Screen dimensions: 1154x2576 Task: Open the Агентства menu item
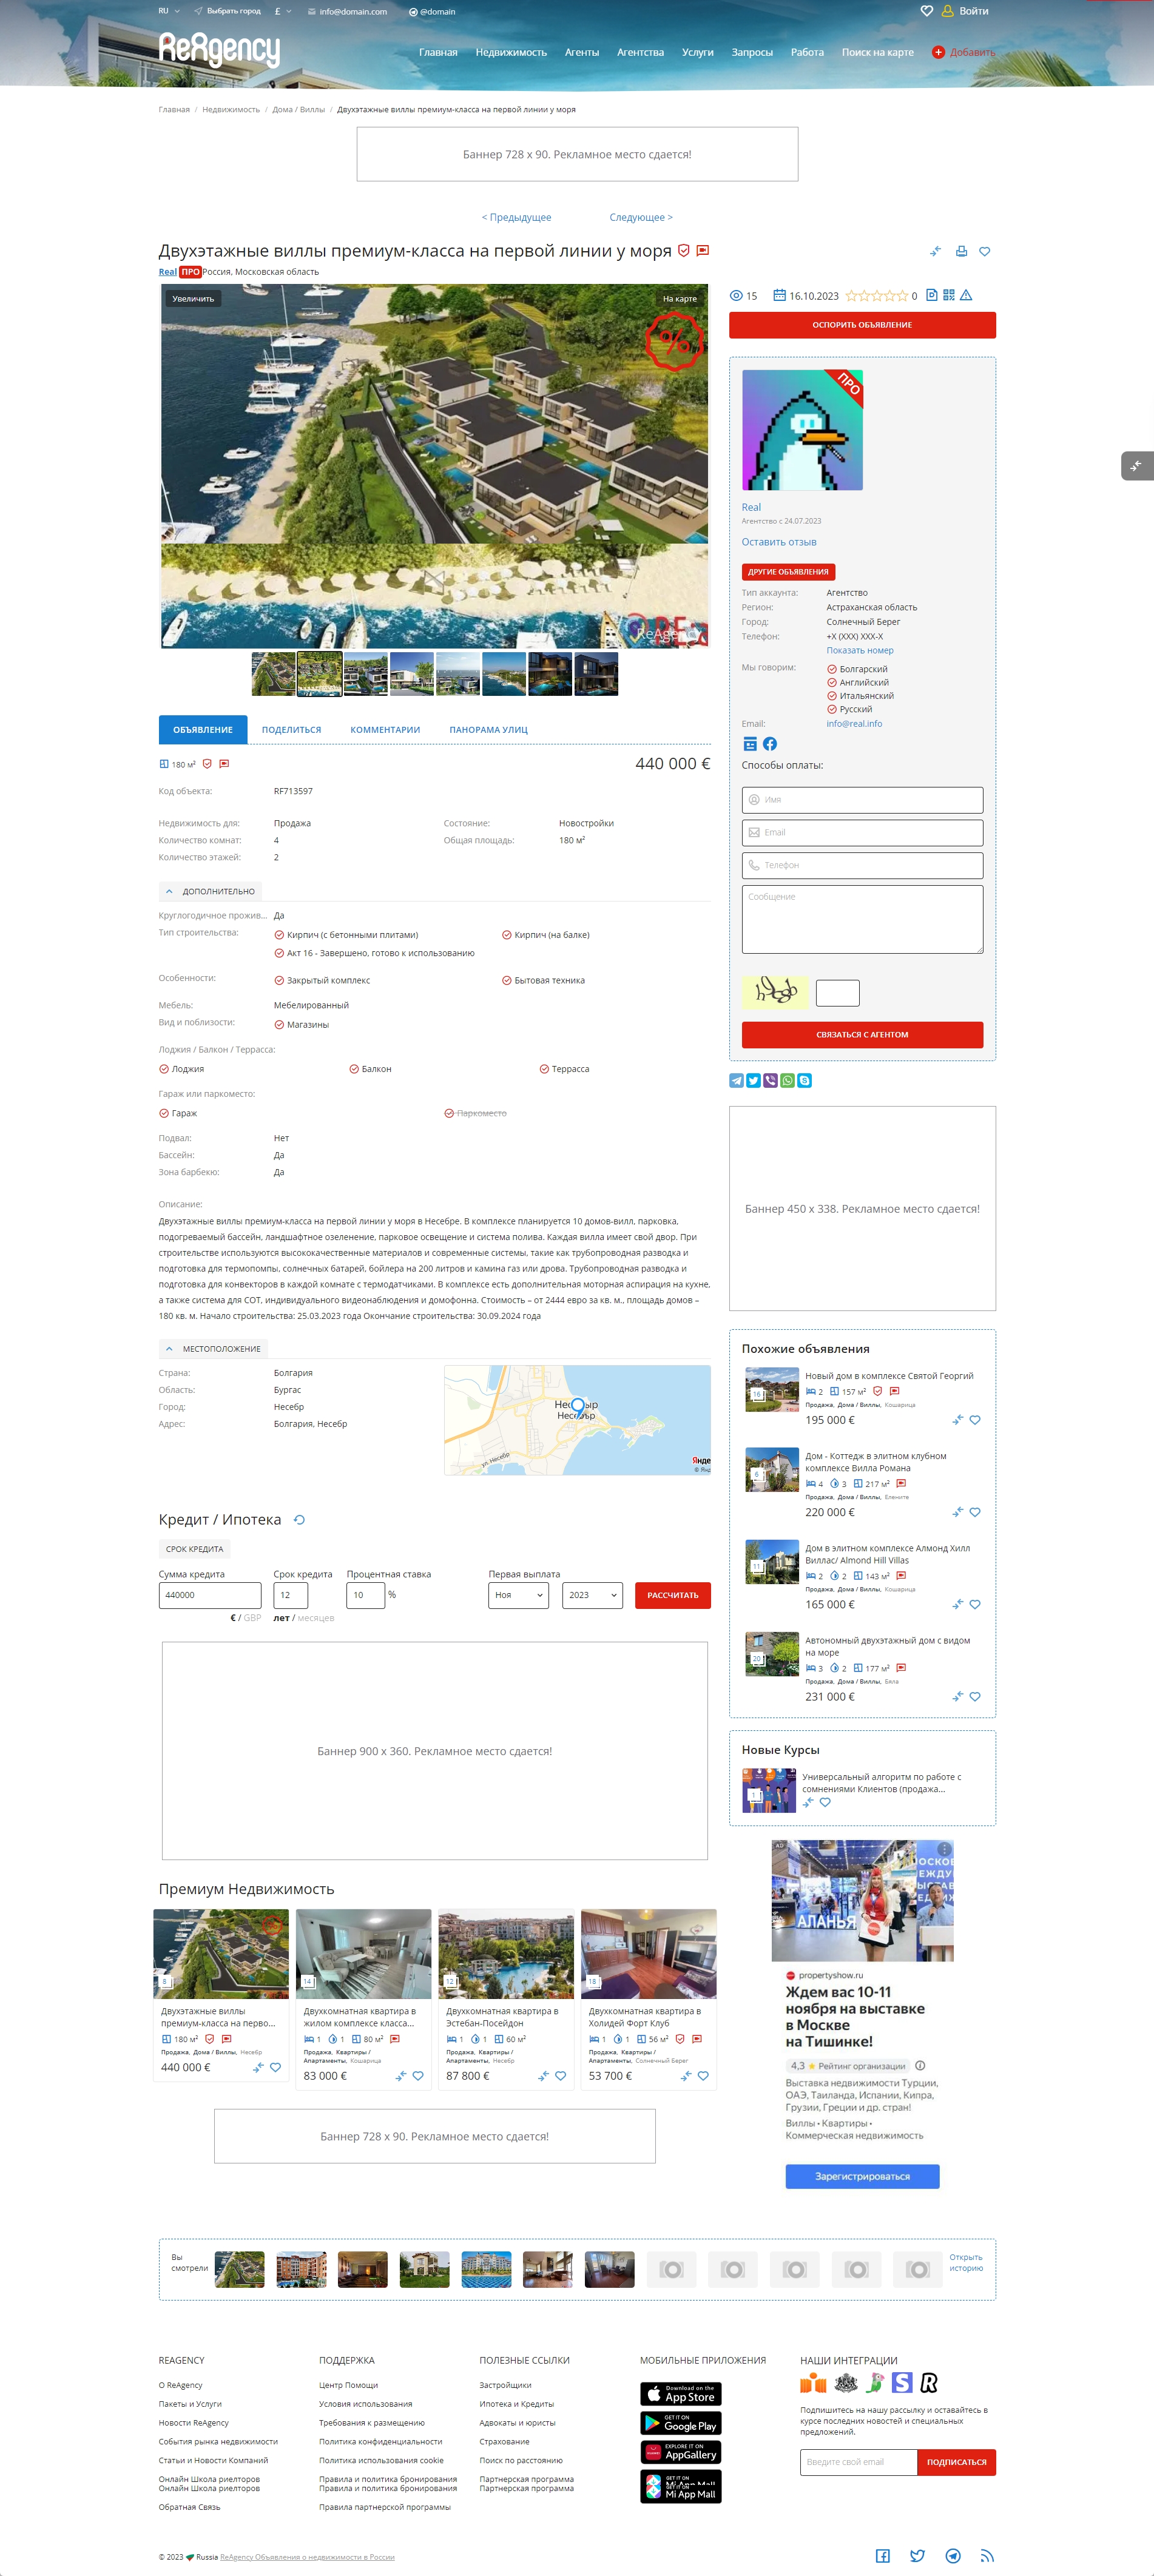click(x=640, y=52)
